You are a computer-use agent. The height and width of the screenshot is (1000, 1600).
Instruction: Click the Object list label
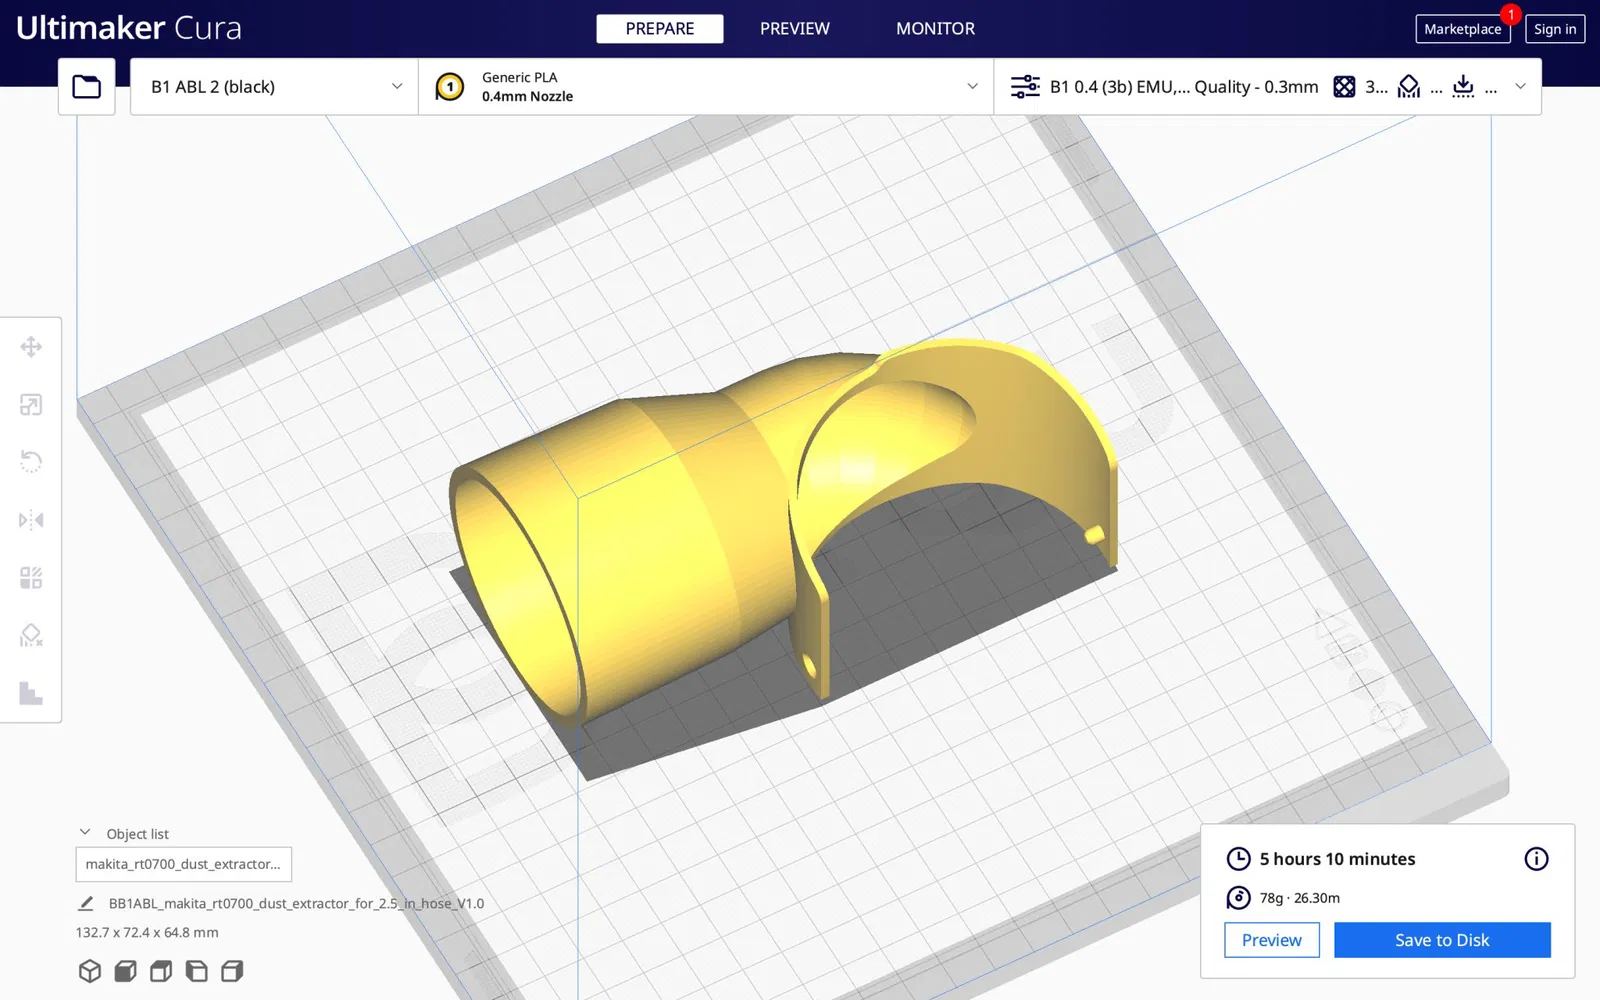(138, 834)
